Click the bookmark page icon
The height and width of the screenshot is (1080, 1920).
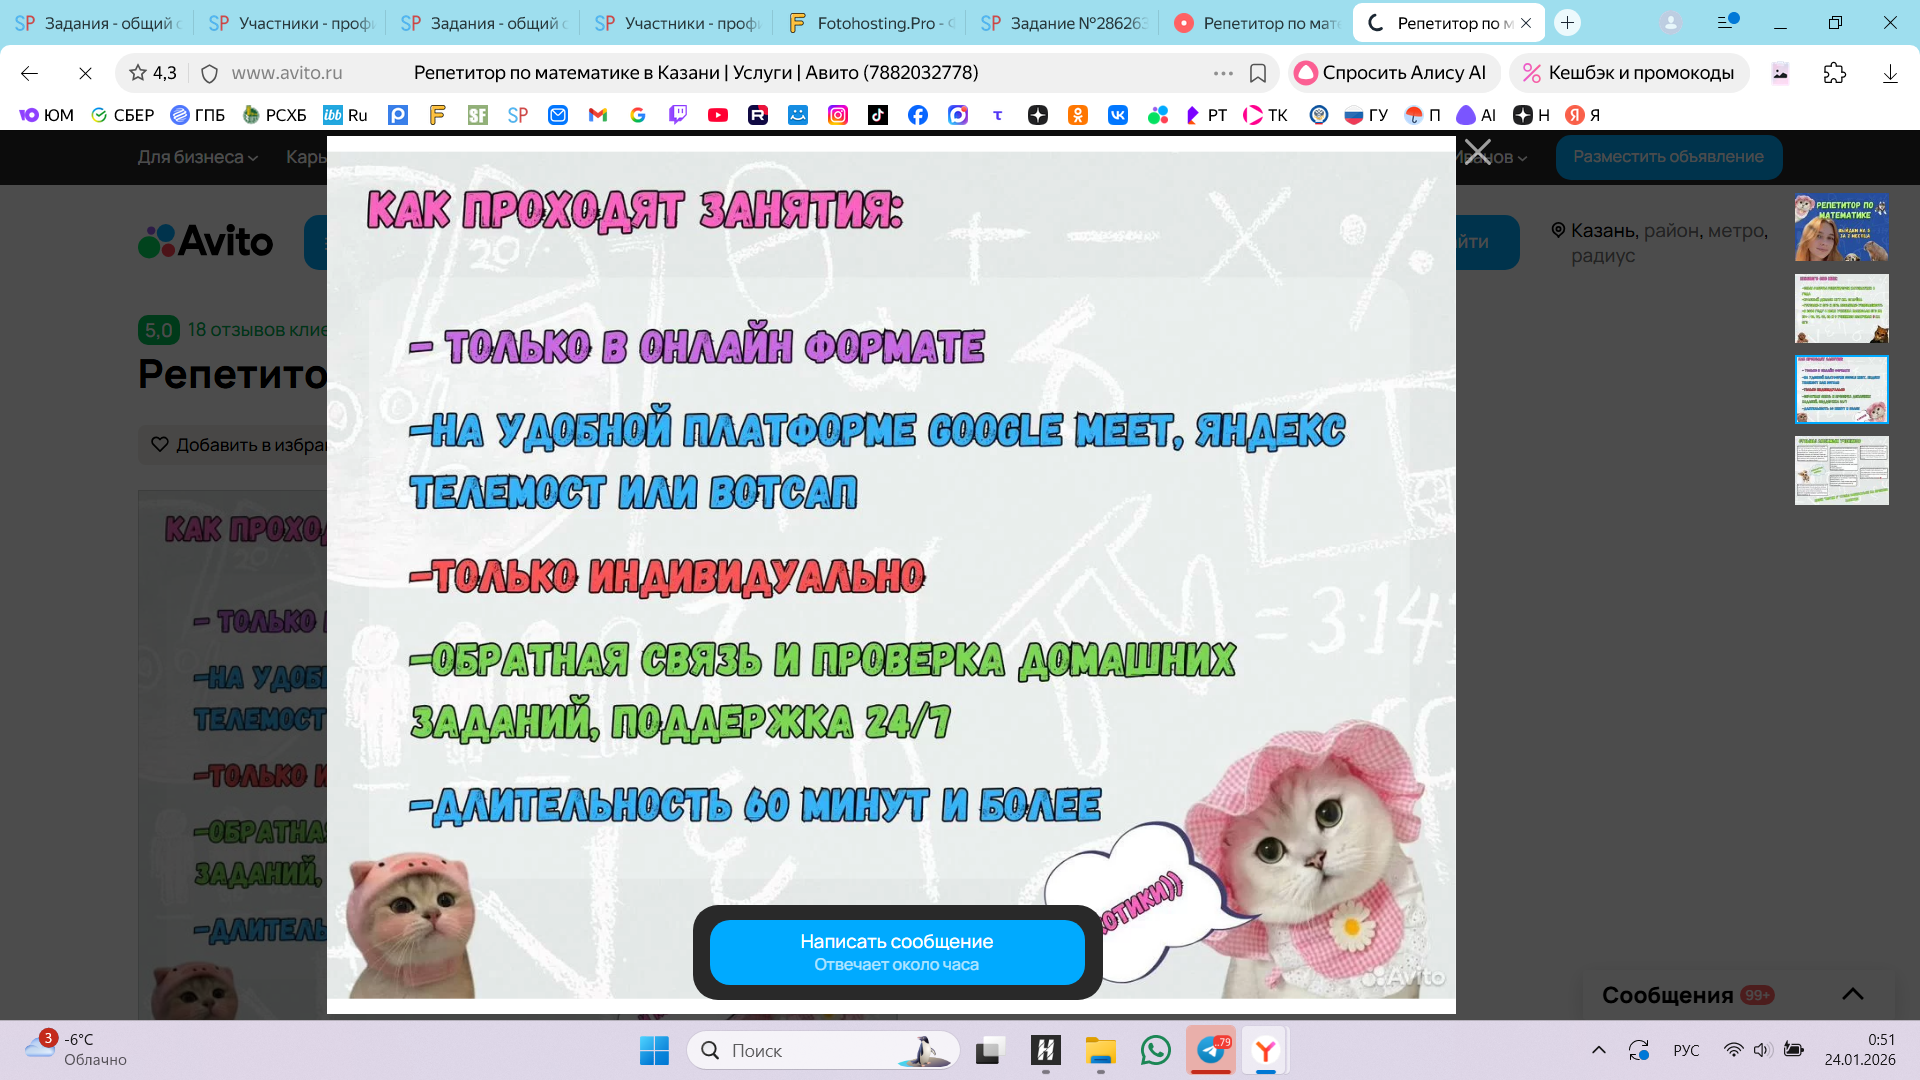(1258, 73)
